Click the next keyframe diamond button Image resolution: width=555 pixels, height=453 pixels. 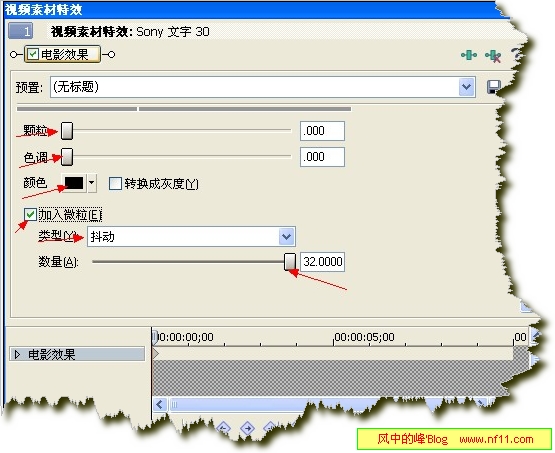pos(247,429)
